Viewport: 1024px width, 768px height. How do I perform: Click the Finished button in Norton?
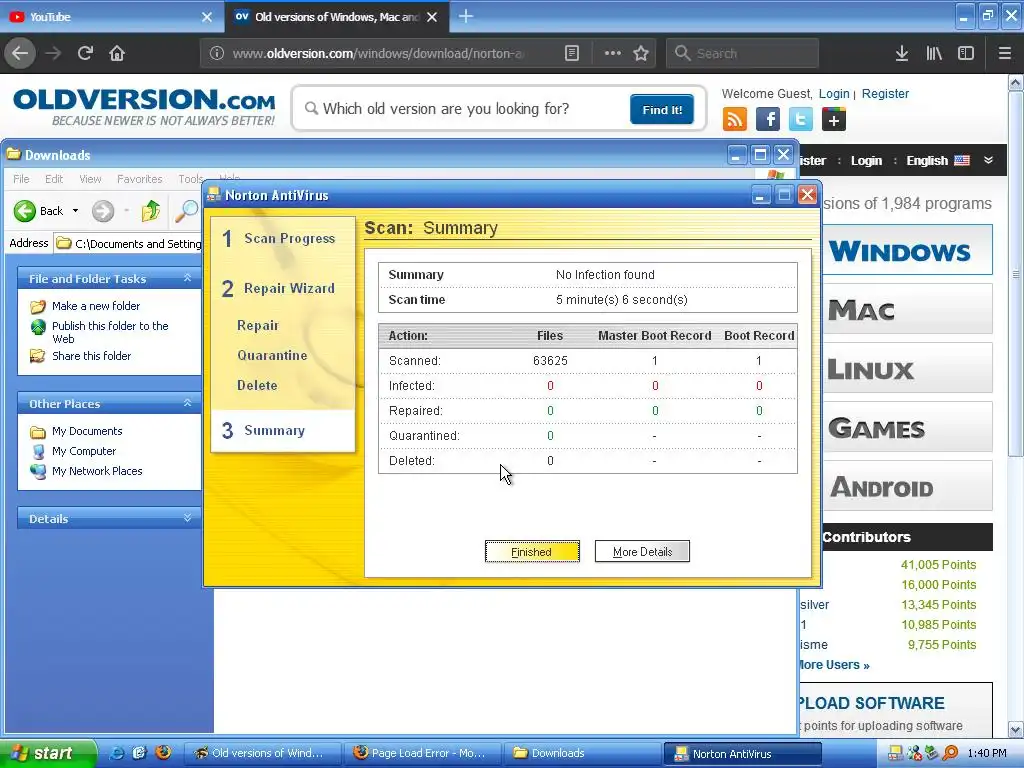click(x=532, y=552)
